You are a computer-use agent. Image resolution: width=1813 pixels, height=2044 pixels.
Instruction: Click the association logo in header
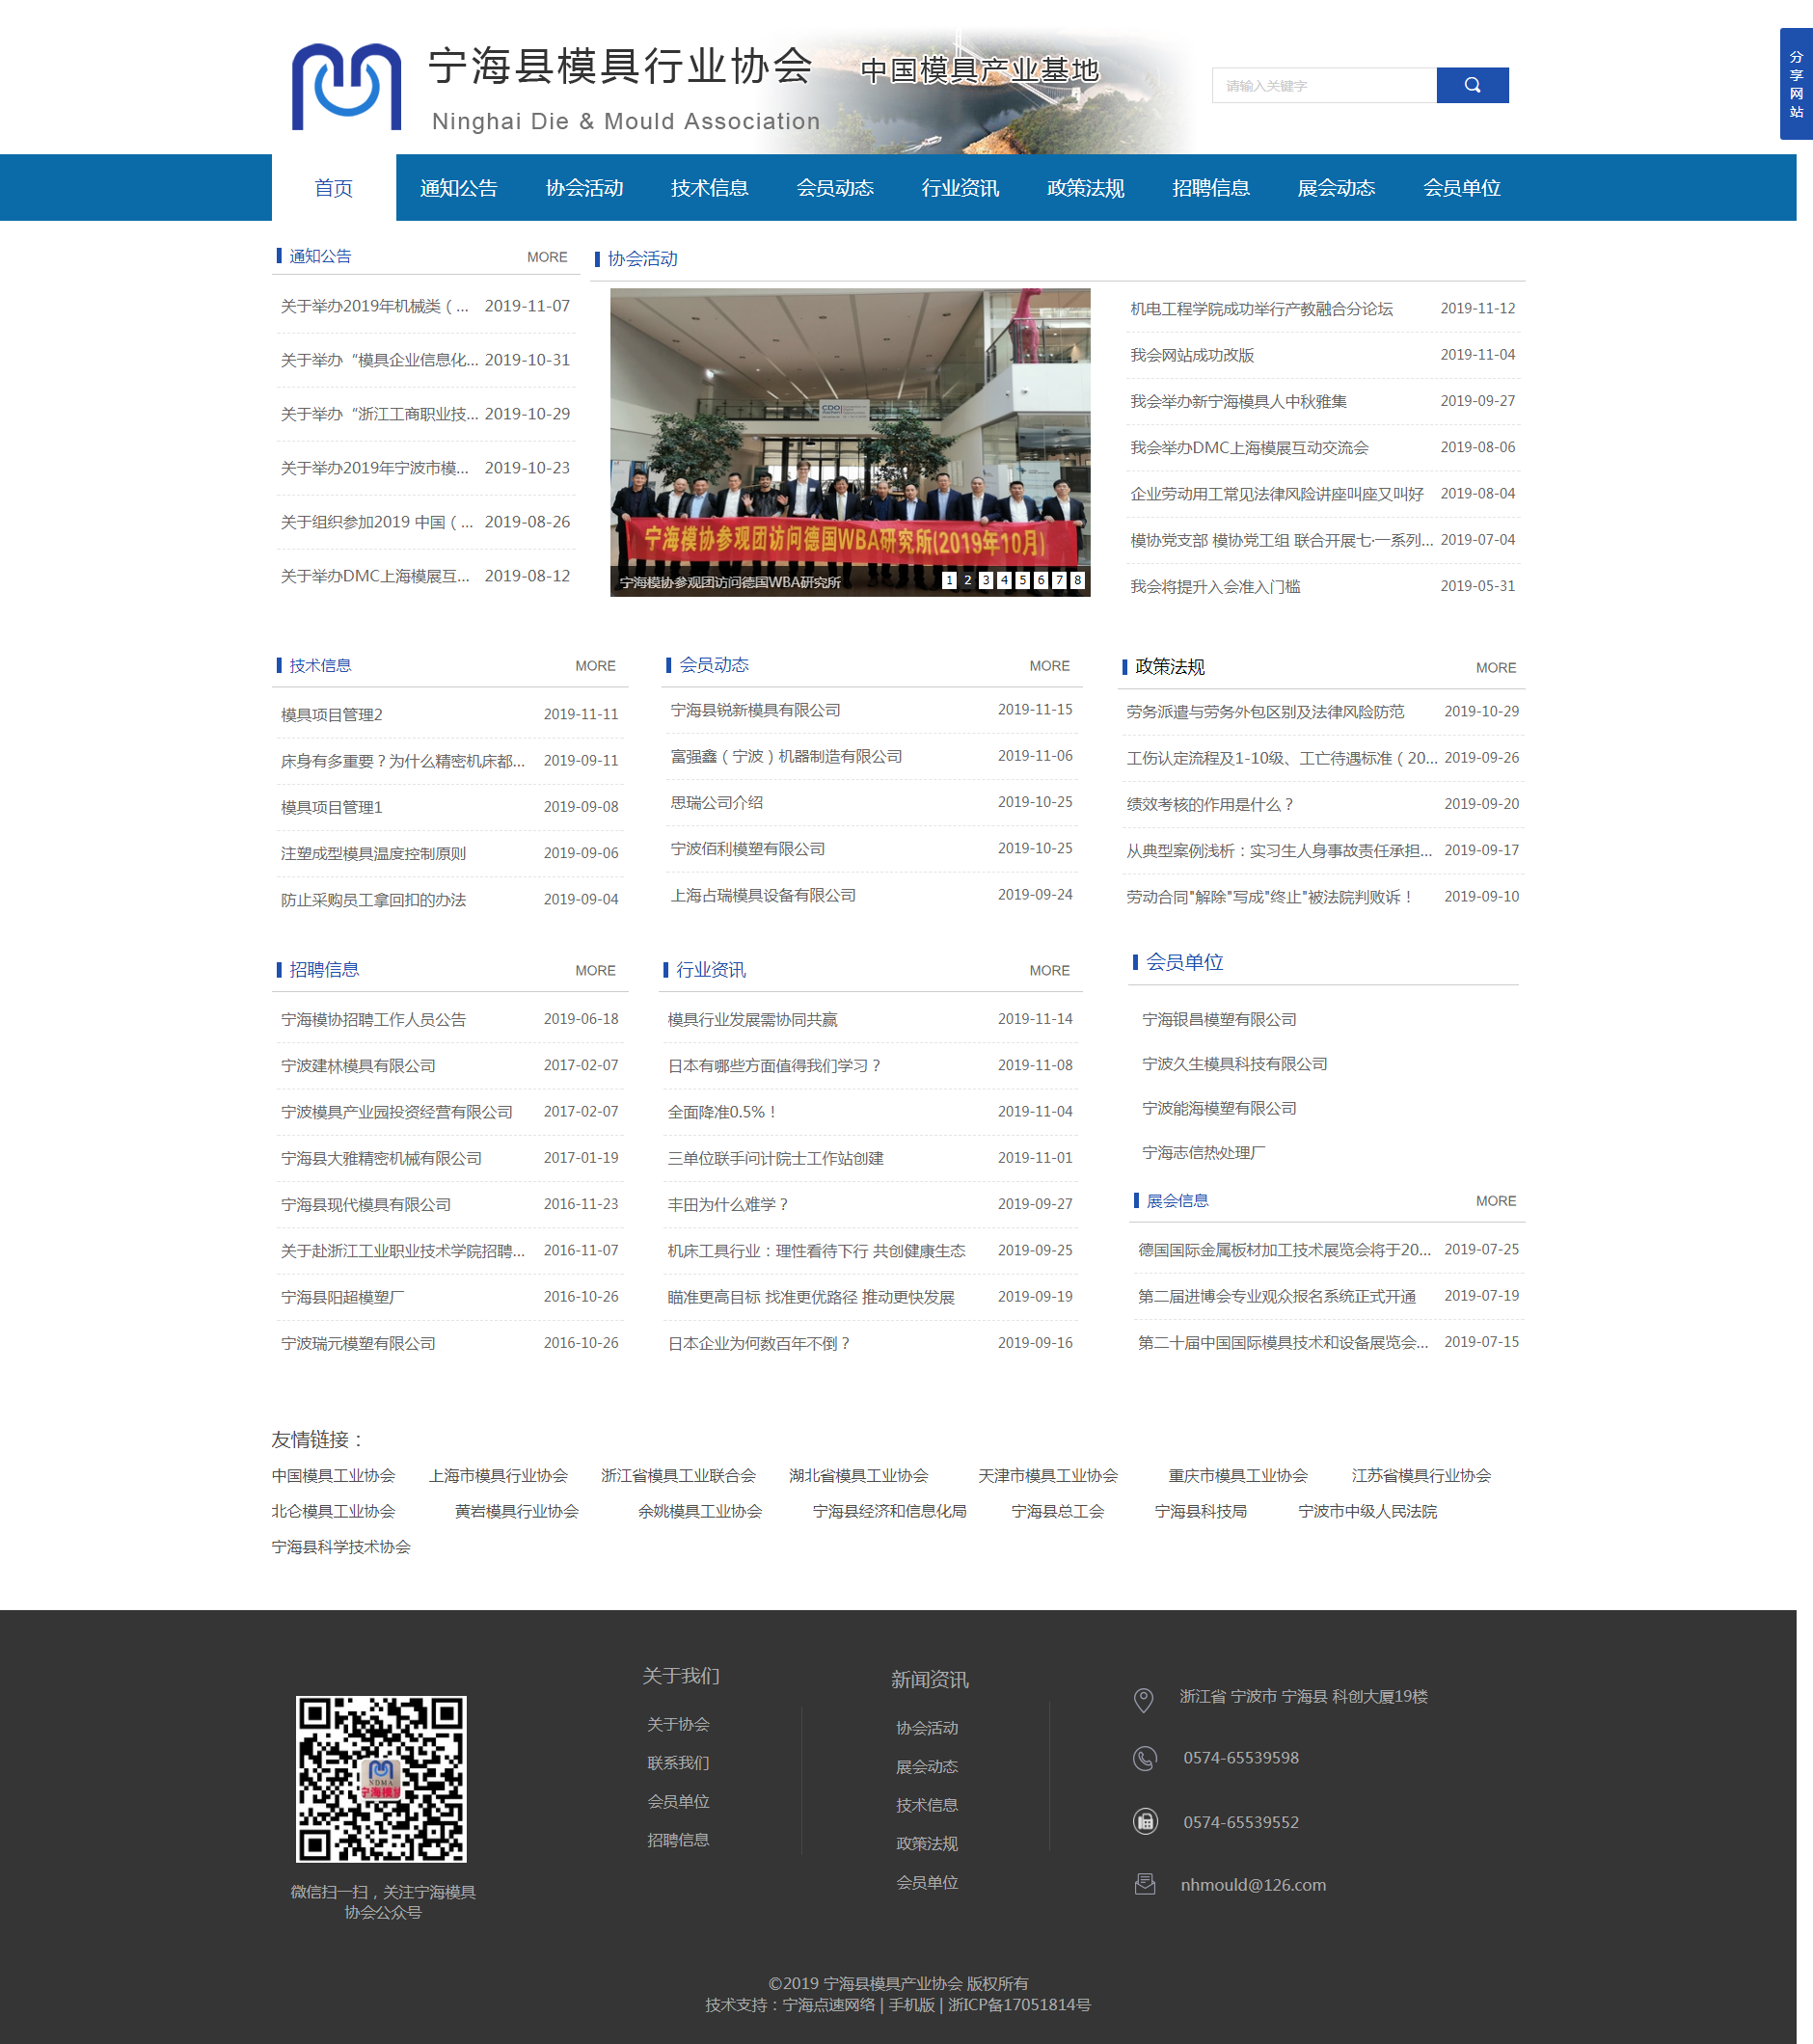tap(346, 87)
